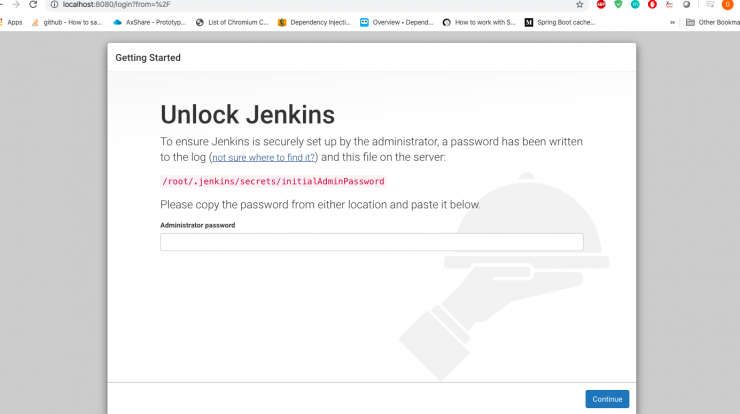View site info icon beside localhost URL

[54, 5]
